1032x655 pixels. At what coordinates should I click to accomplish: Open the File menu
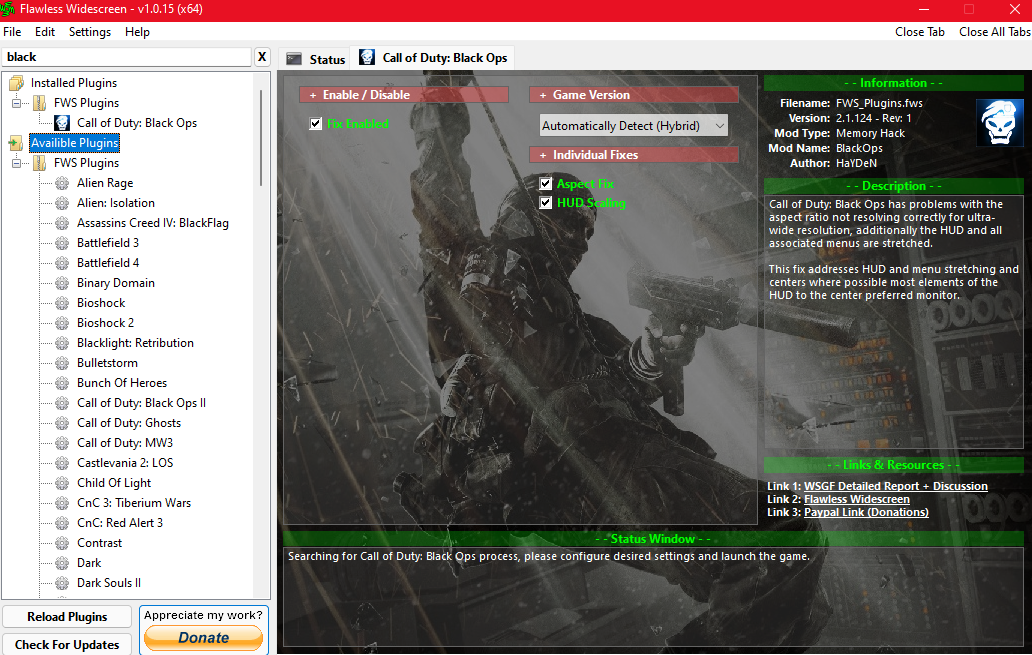[12, 32]
